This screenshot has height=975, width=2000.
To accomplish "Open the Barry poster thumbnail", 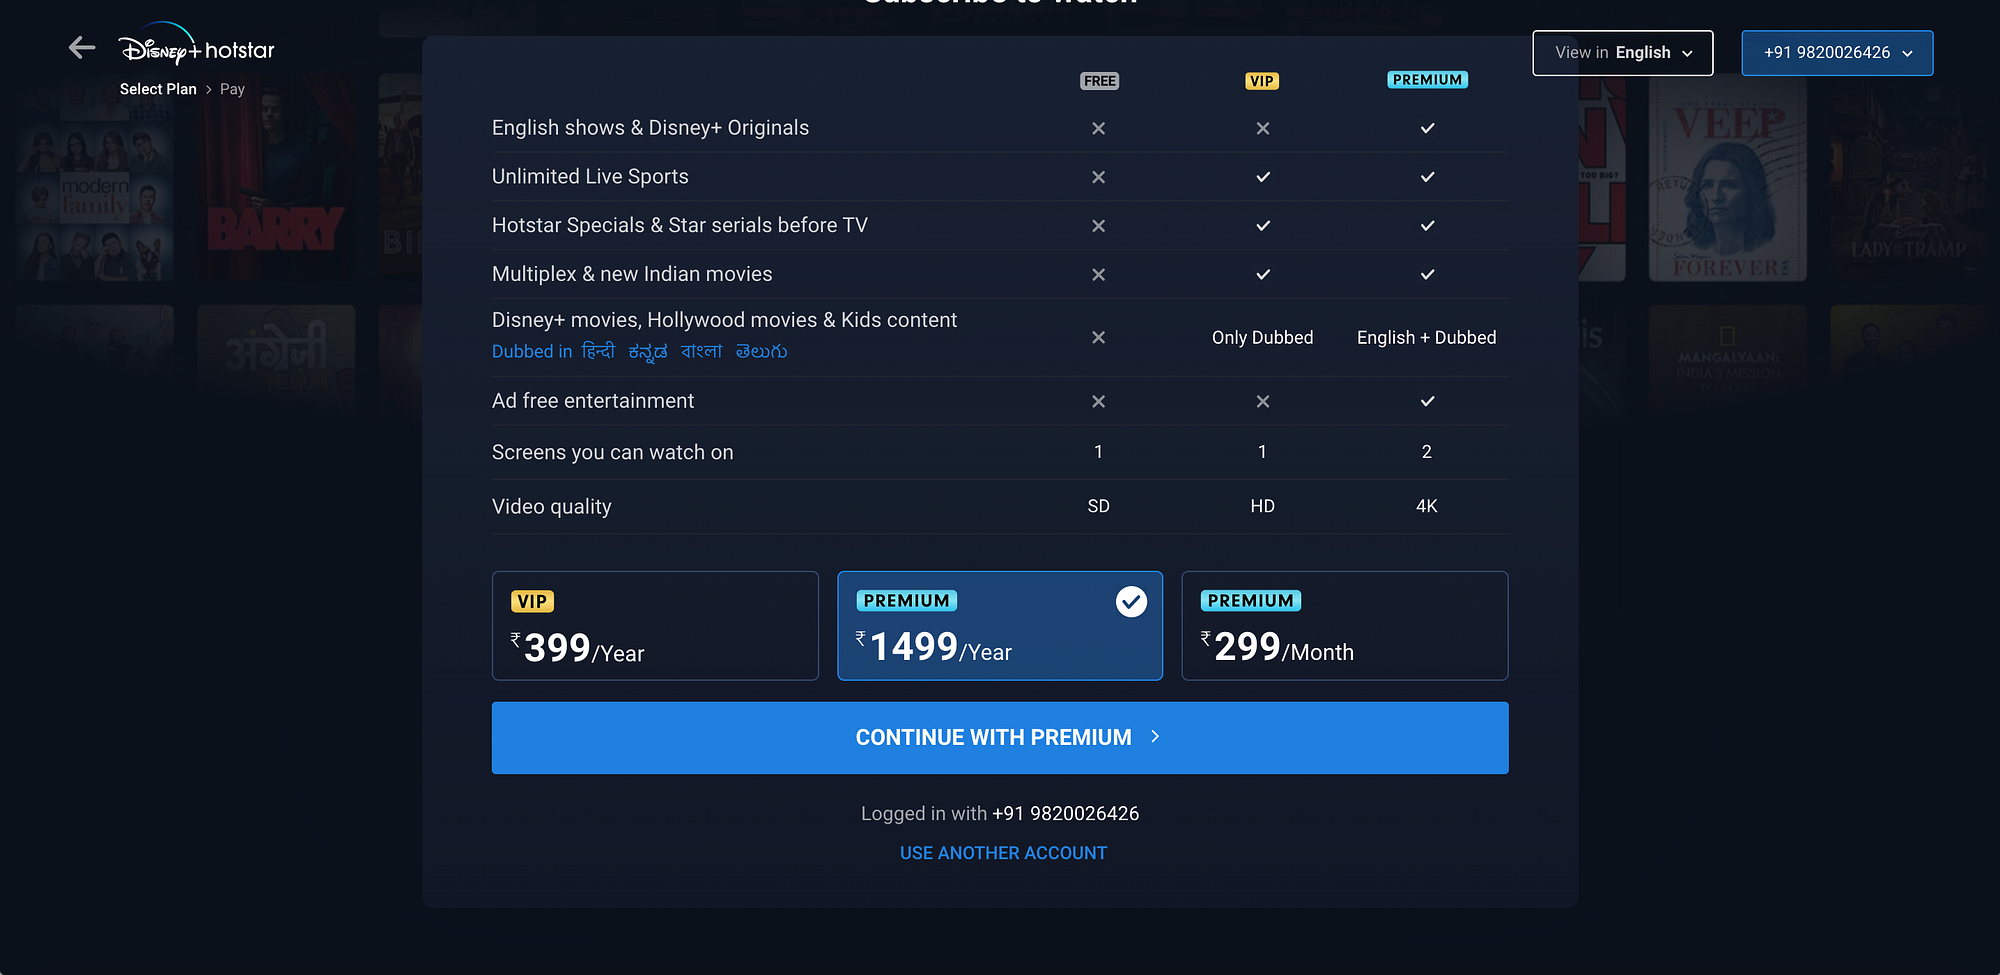I will (x=276, y=178).
